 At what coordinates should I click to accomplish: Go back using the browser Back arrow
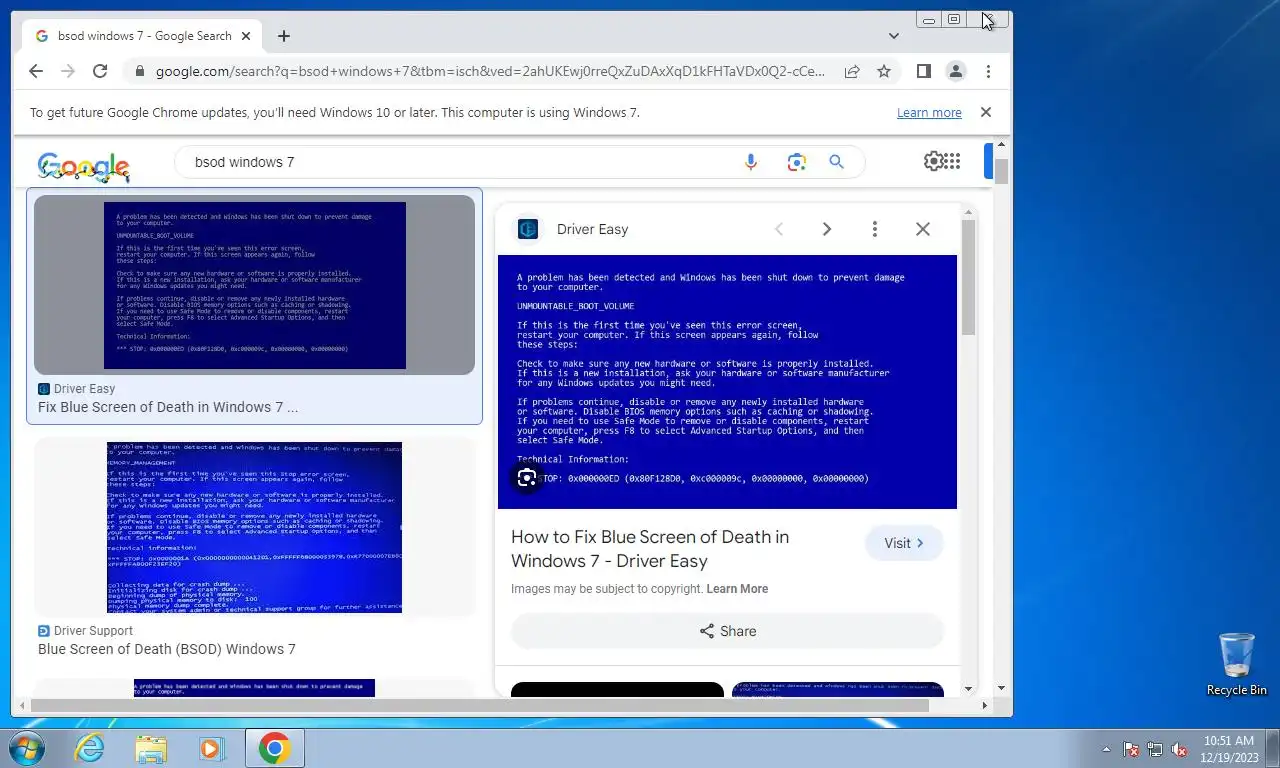click(x=36, y=71)
